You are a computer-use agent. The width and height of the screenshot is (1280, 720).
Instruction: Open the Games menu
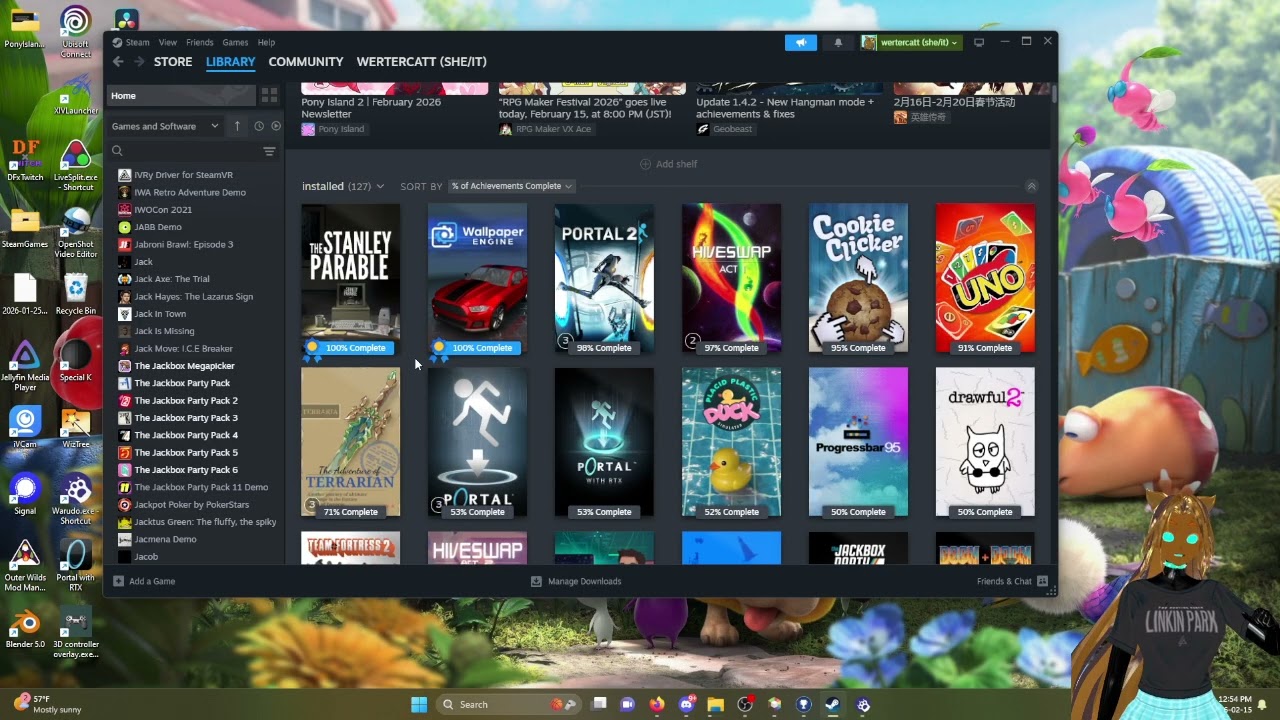point(235,42)
